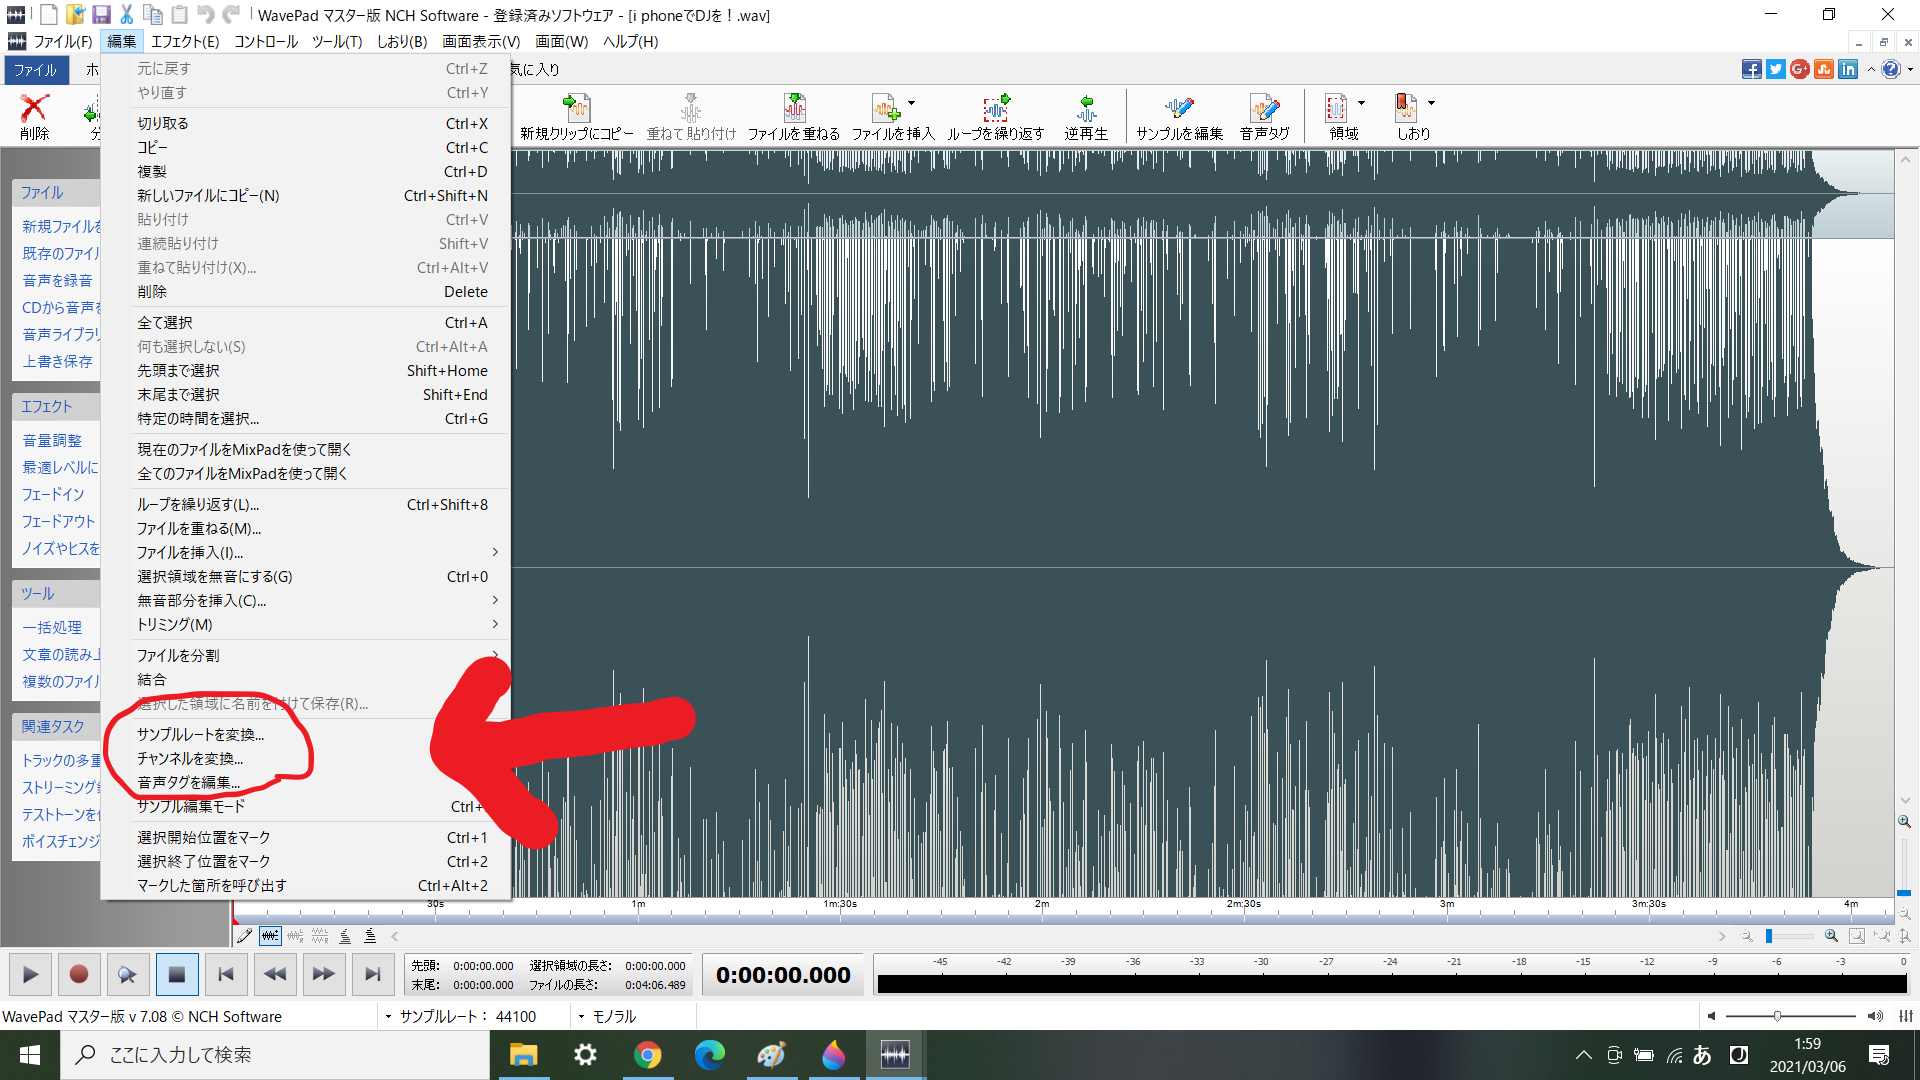Toggle combined waveform view button
Viewport: 1920px width, 1080px height.
pyautogui.click(x=270, y=936)
